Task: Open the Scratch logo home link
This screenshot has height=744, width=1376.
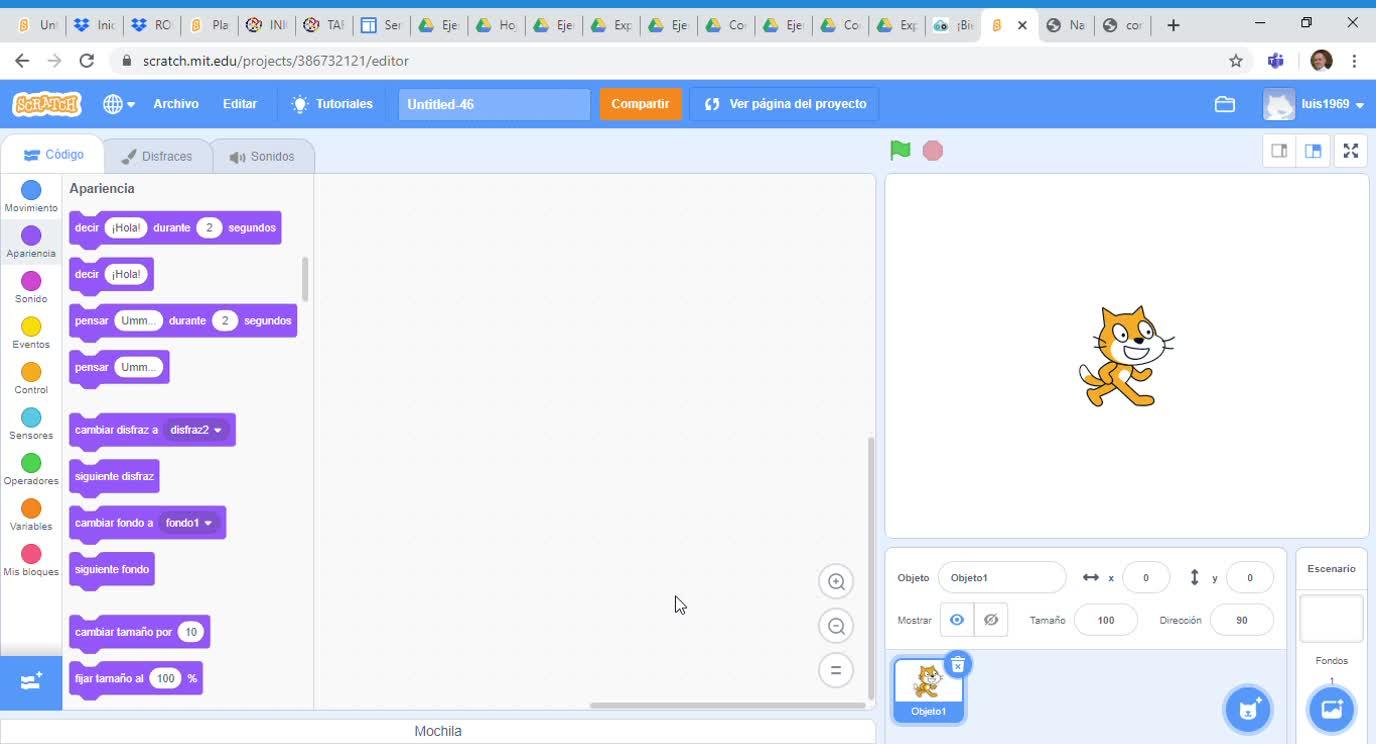Action: pyautogui.click(x=47, y=104)
